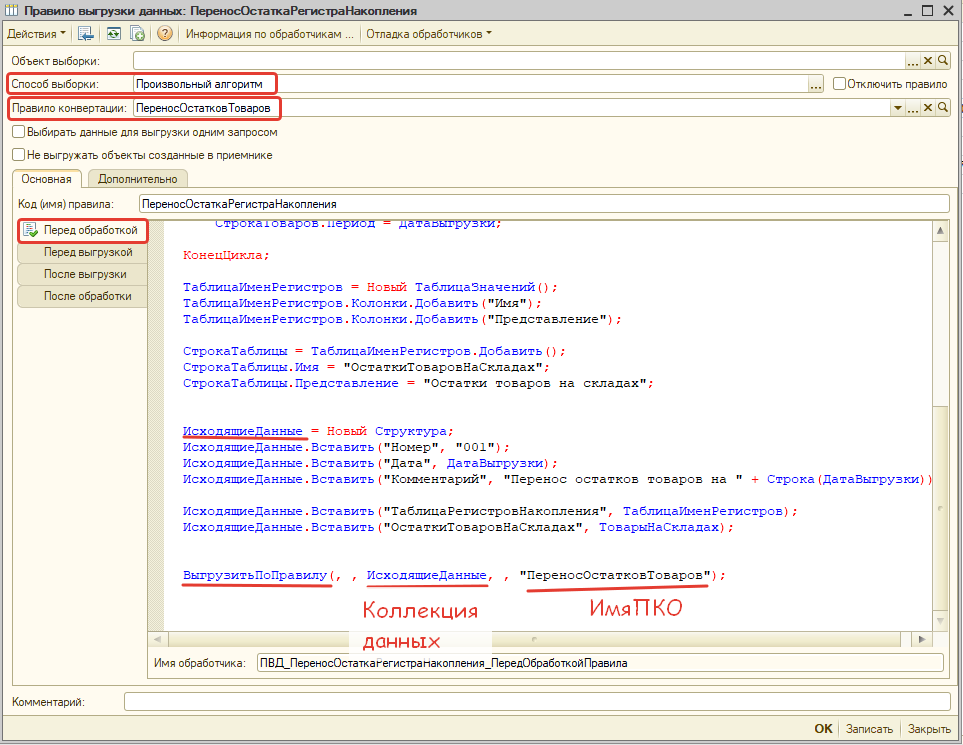
Task: Click the Код (имя) правила field
Action: pos(544,204)
